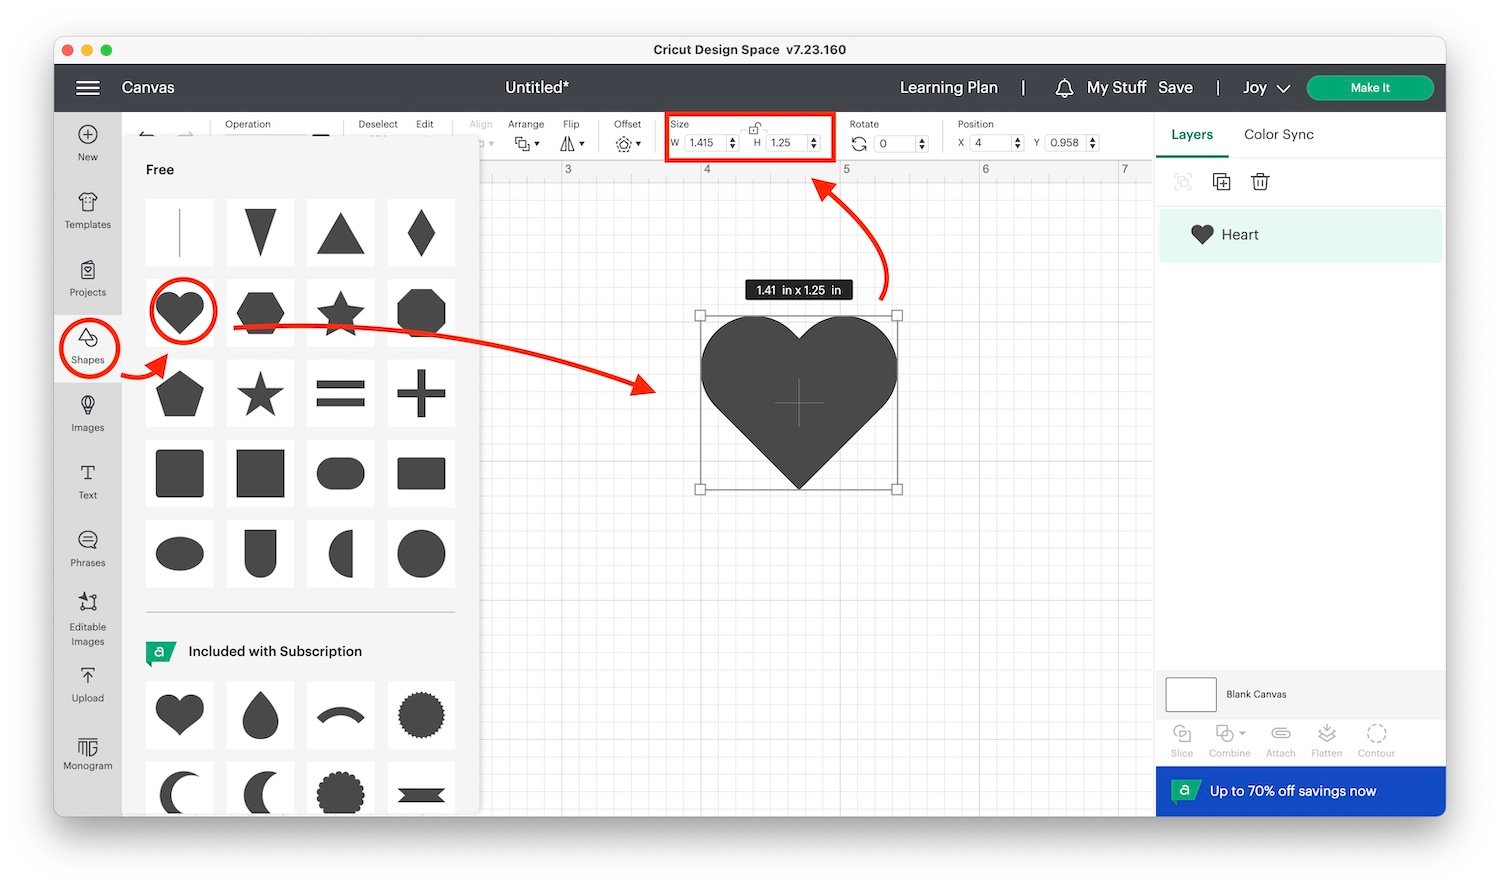Open the hamburger menu next to Canvas

click(x=88, y=88)
